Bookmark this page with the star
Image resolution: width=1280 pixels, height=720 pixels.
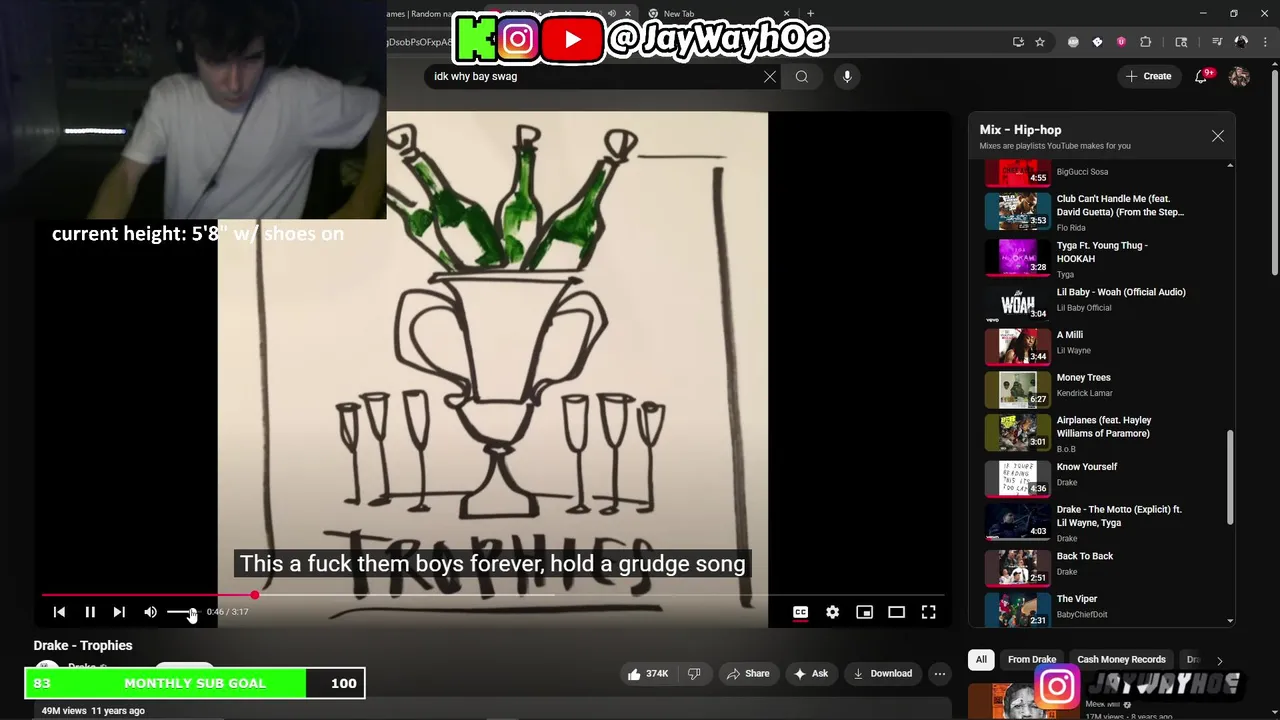(1040, 42)
